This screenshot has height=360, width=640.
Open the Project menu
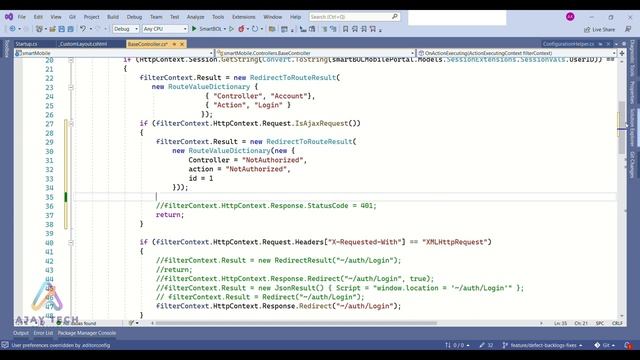click(91, 17)
